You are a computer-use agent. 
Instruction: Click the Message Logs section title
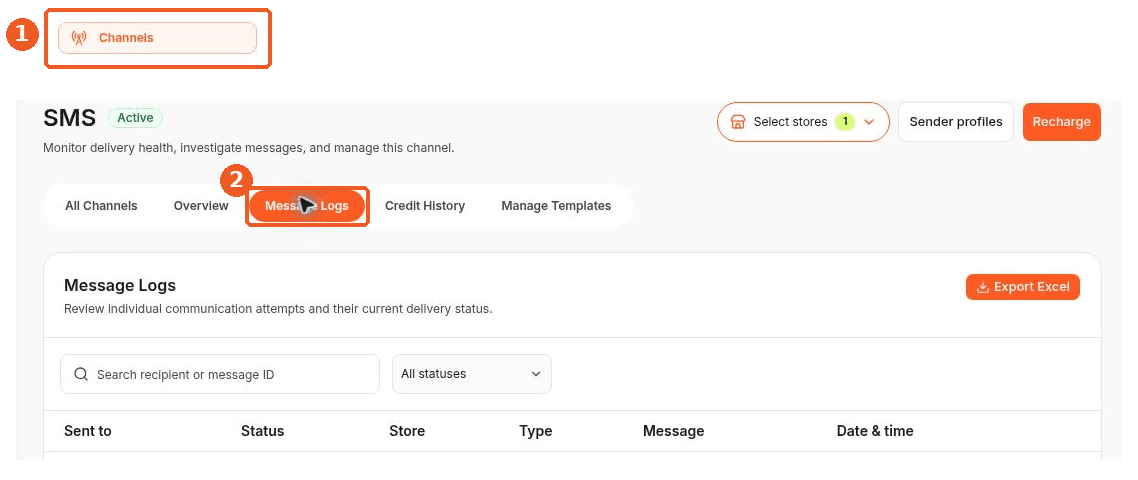[120, 285]
